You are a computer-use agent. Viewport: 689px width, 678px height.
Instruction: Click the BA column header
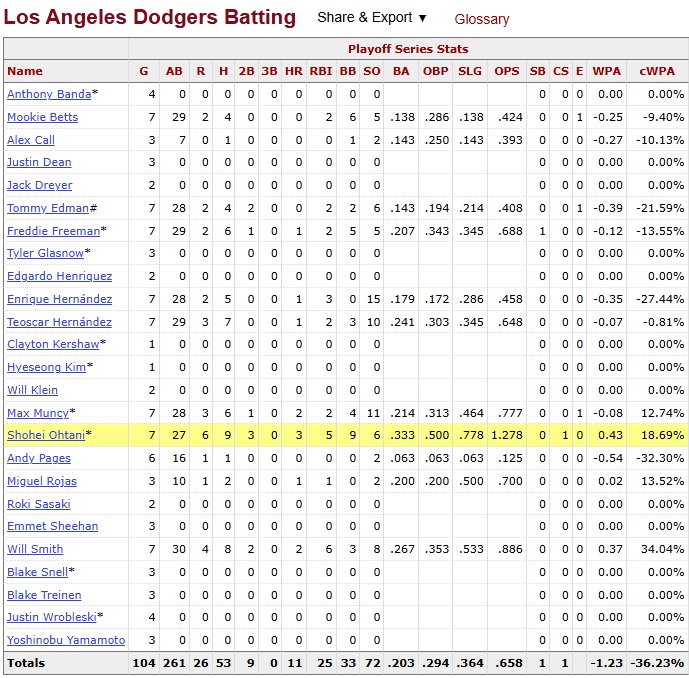click(400, 71)
